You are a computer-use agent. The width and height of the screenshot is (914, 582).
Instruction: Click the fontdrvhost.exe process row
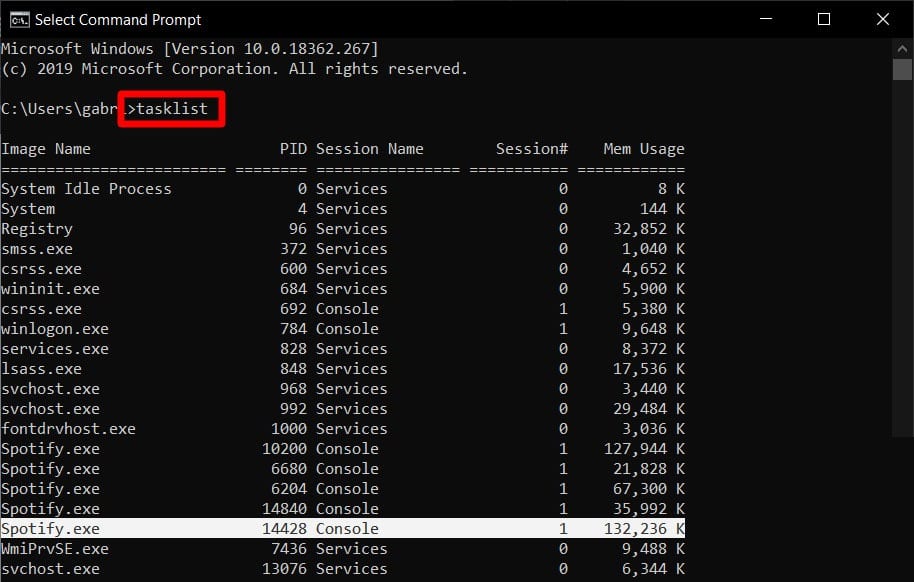[x=70, y=428]
